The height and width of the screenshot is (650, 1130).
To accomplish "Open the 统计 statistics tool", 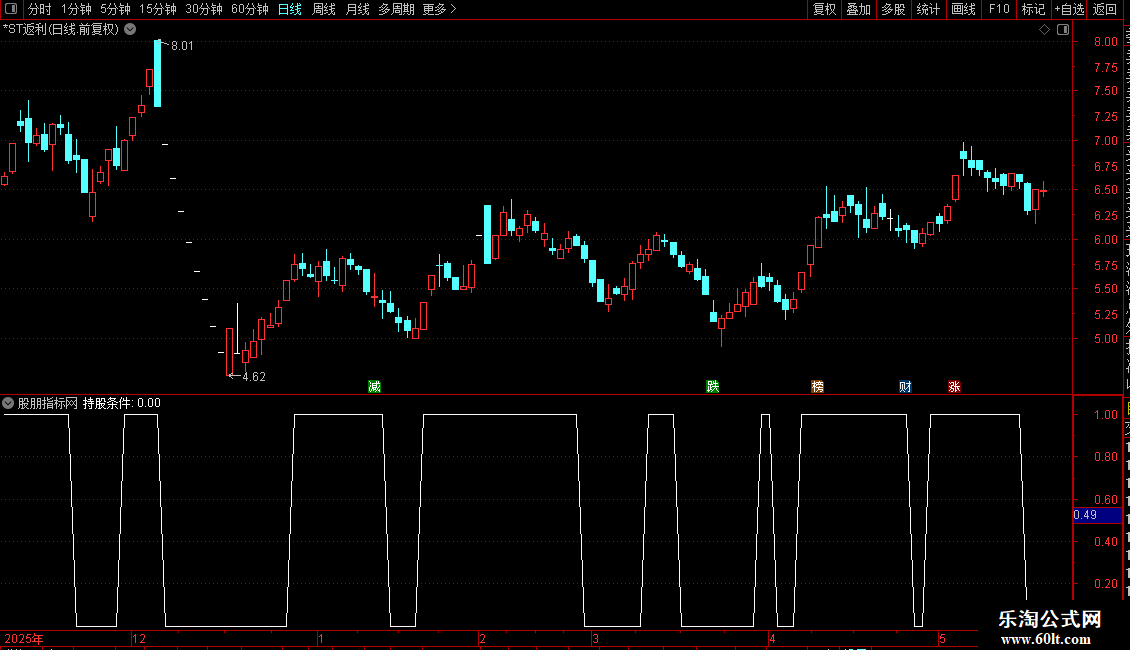I will [928, 9].
